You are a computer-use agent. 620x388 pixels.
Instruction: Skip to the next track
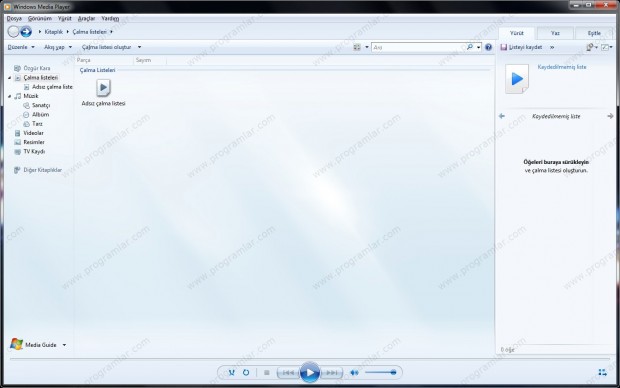click(331, 373)
